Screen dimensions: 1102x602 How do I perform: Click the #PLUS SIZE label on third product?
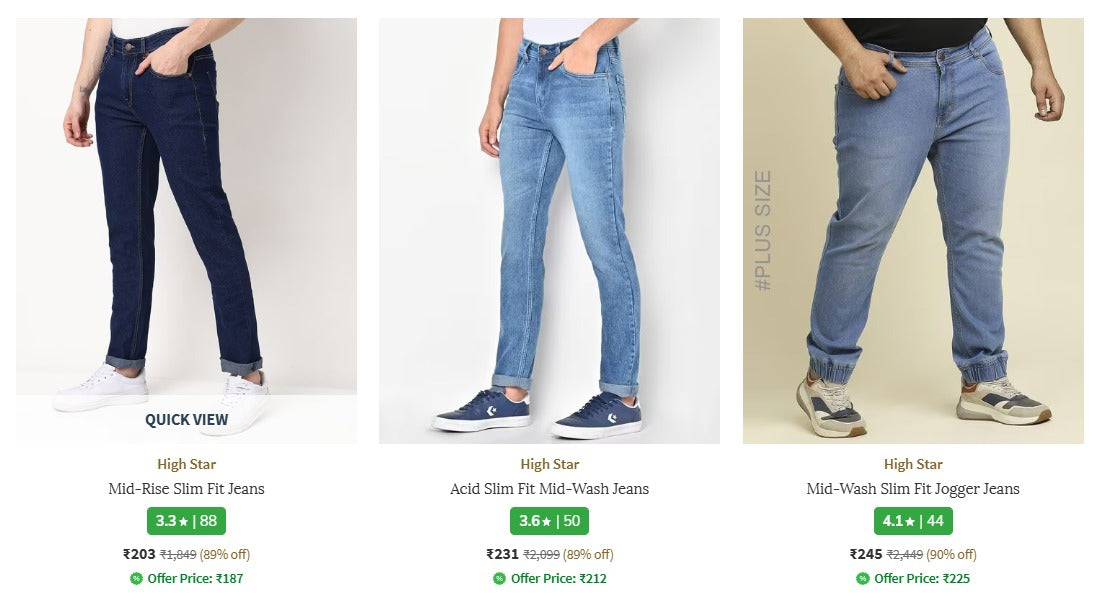(763, 230)
